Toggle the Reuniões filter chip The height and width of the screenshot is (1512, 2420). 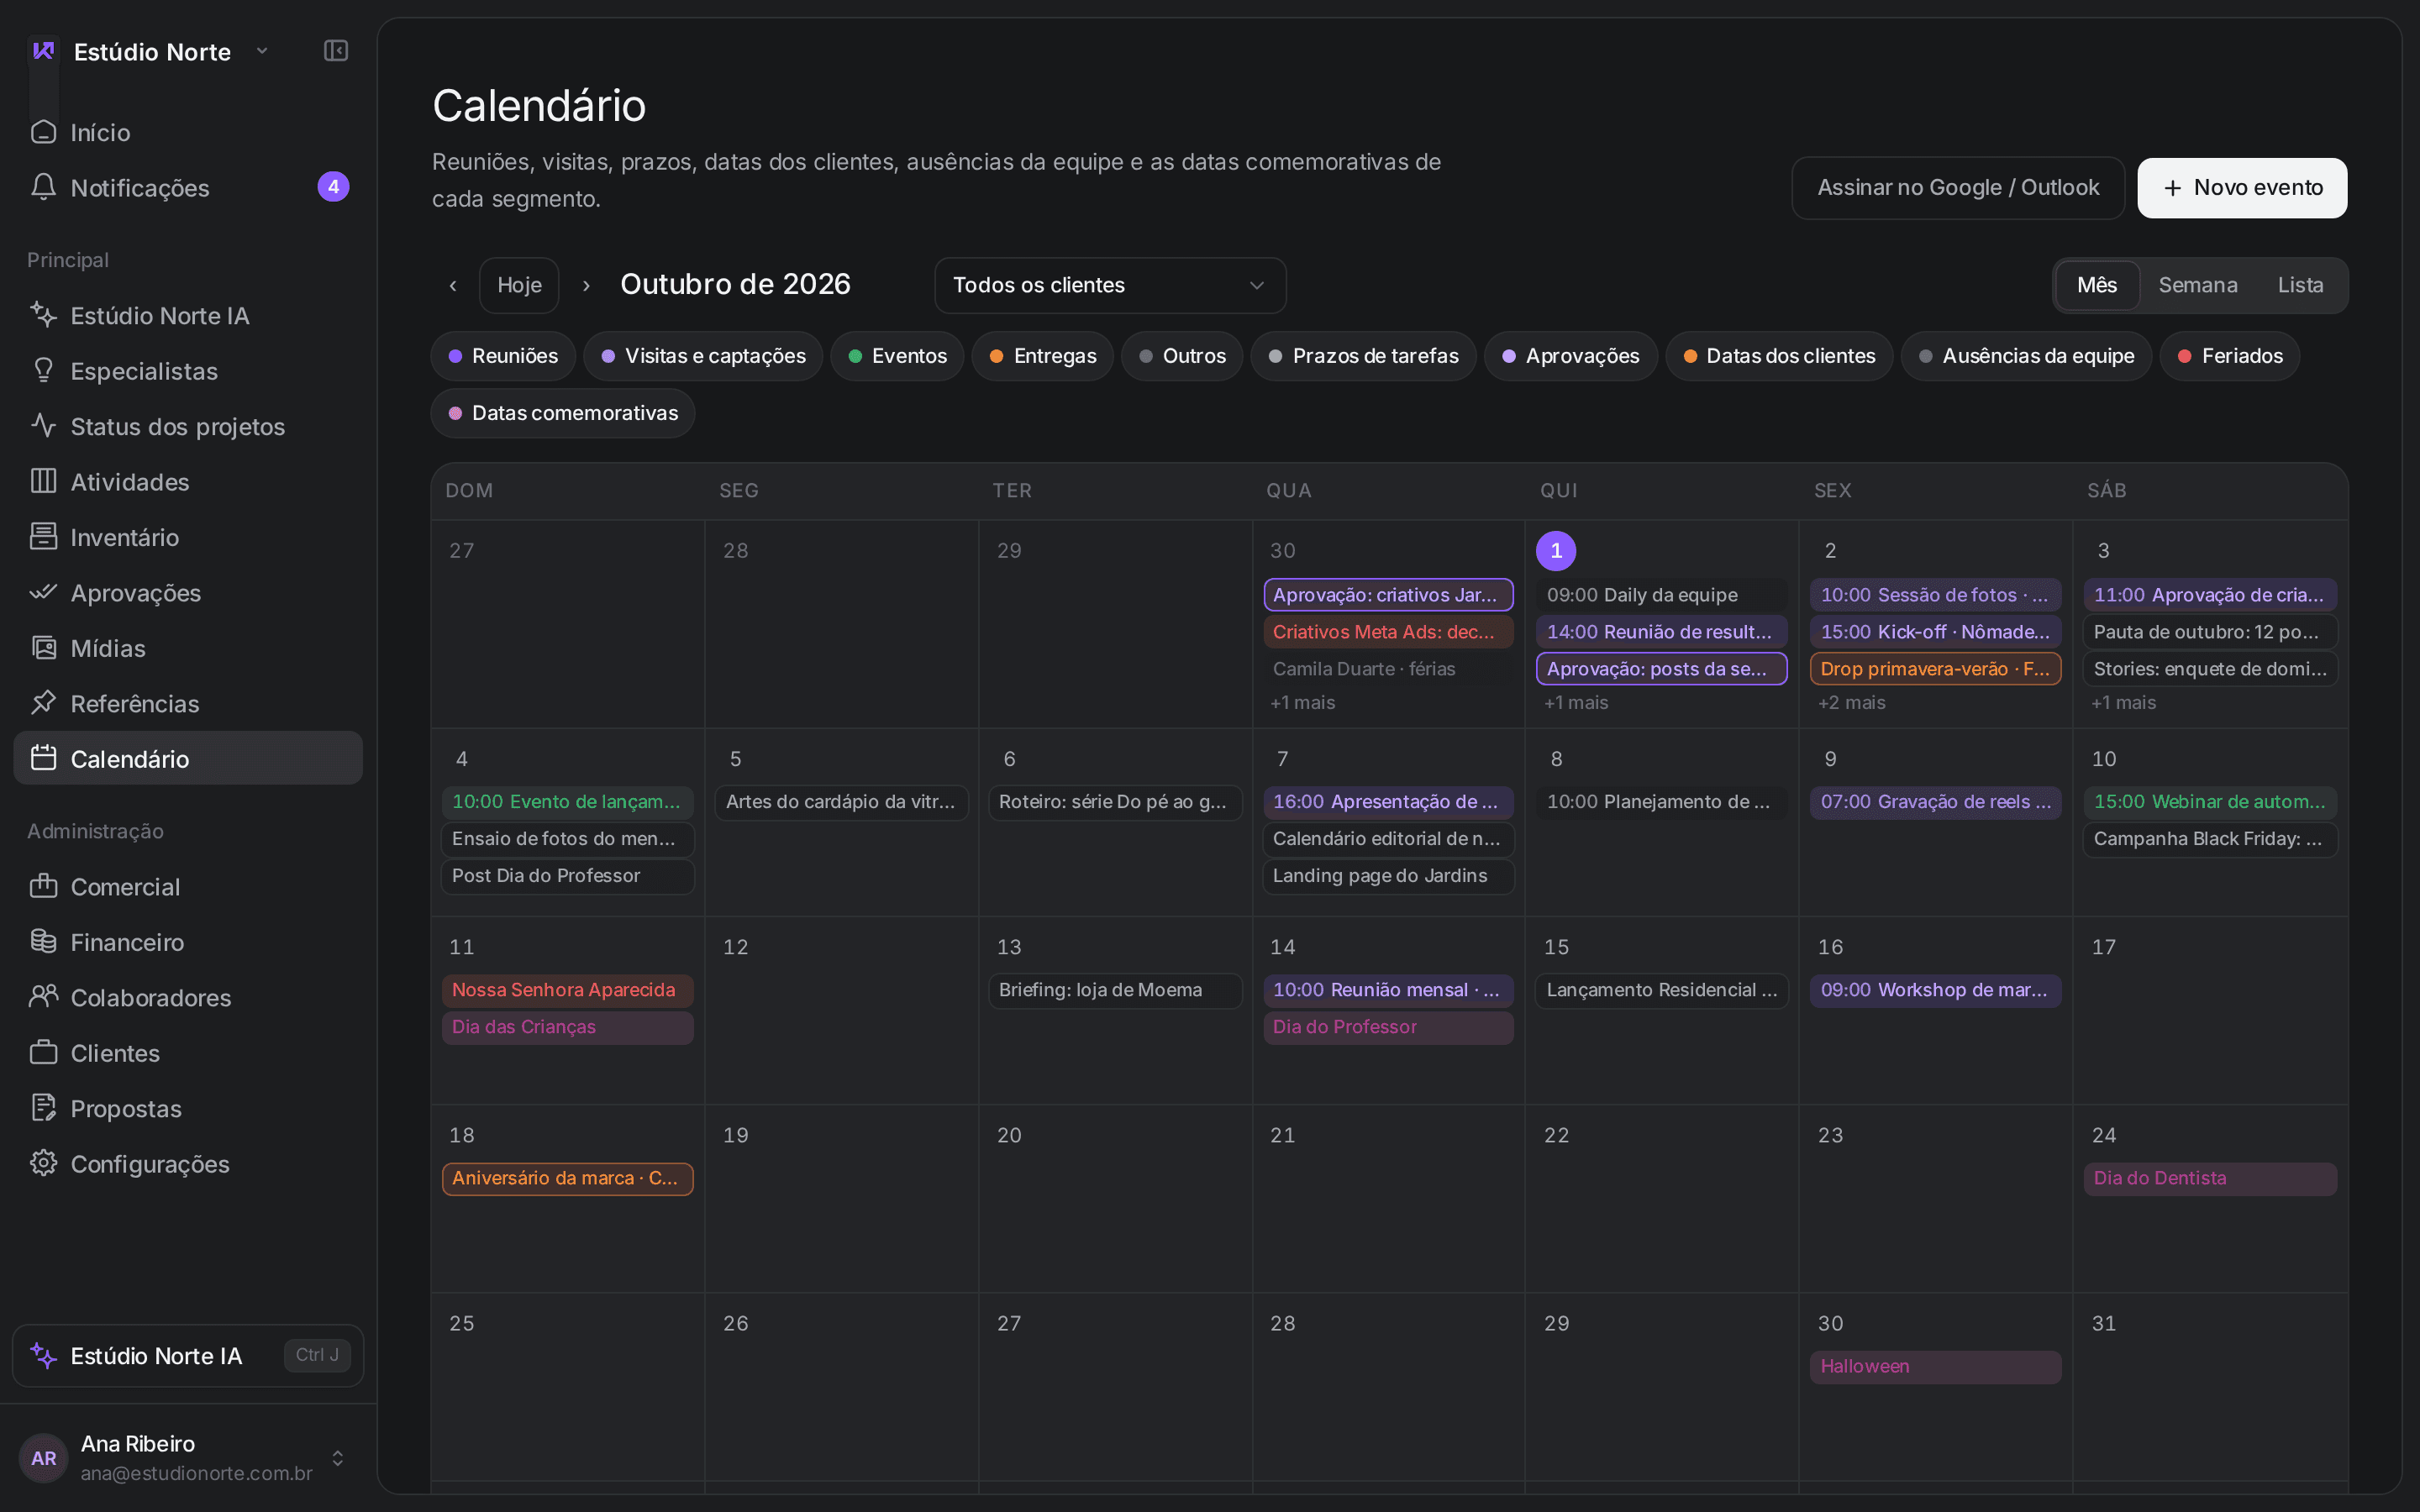[x=503, y=356]
